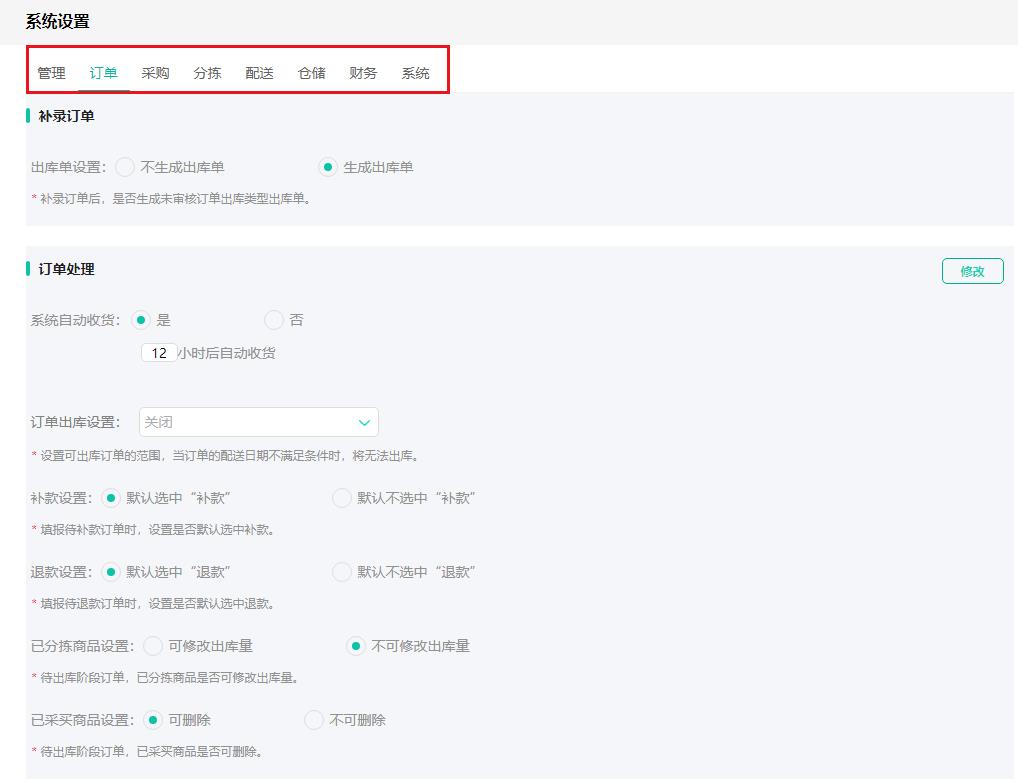This screenshot has height=781, width=1018.
Task: Switch to the 管理 tab
Action: (51, 72)
